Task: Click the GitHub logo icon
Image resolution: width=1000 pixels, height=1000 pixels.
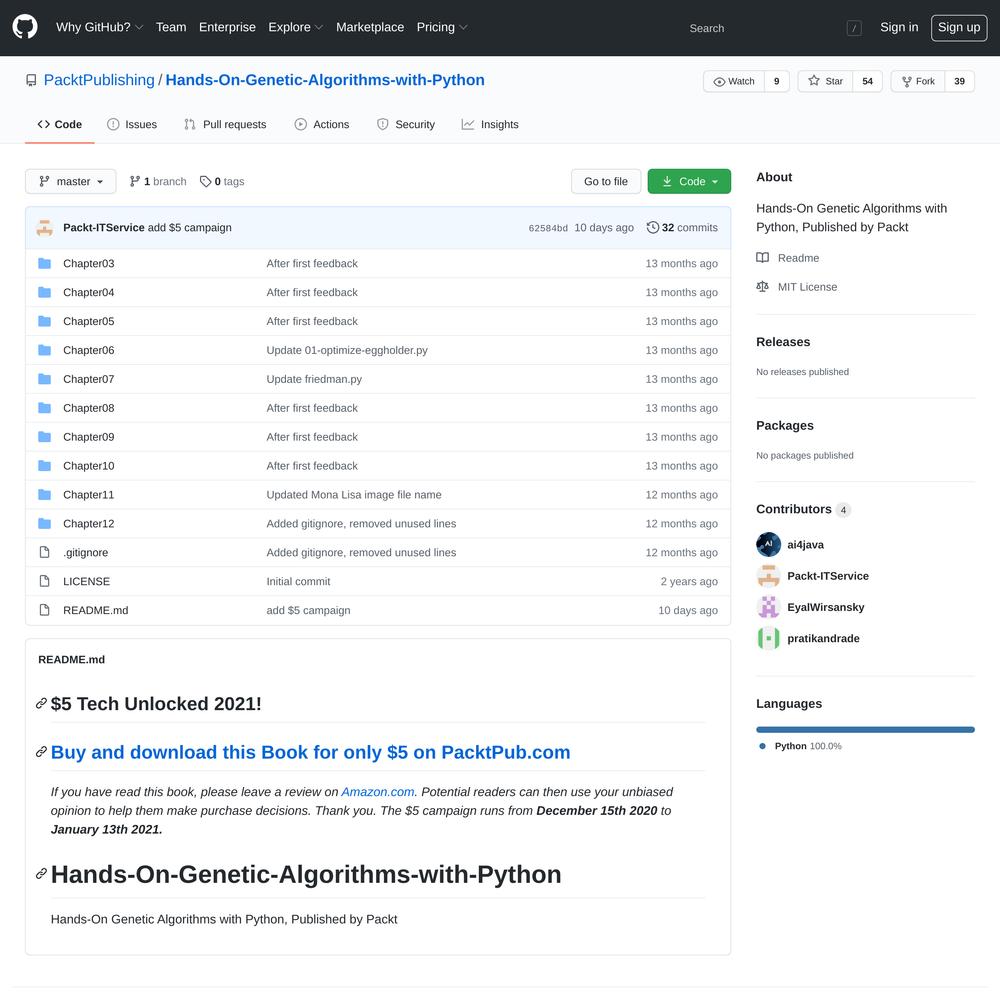Action: point(25,27)
